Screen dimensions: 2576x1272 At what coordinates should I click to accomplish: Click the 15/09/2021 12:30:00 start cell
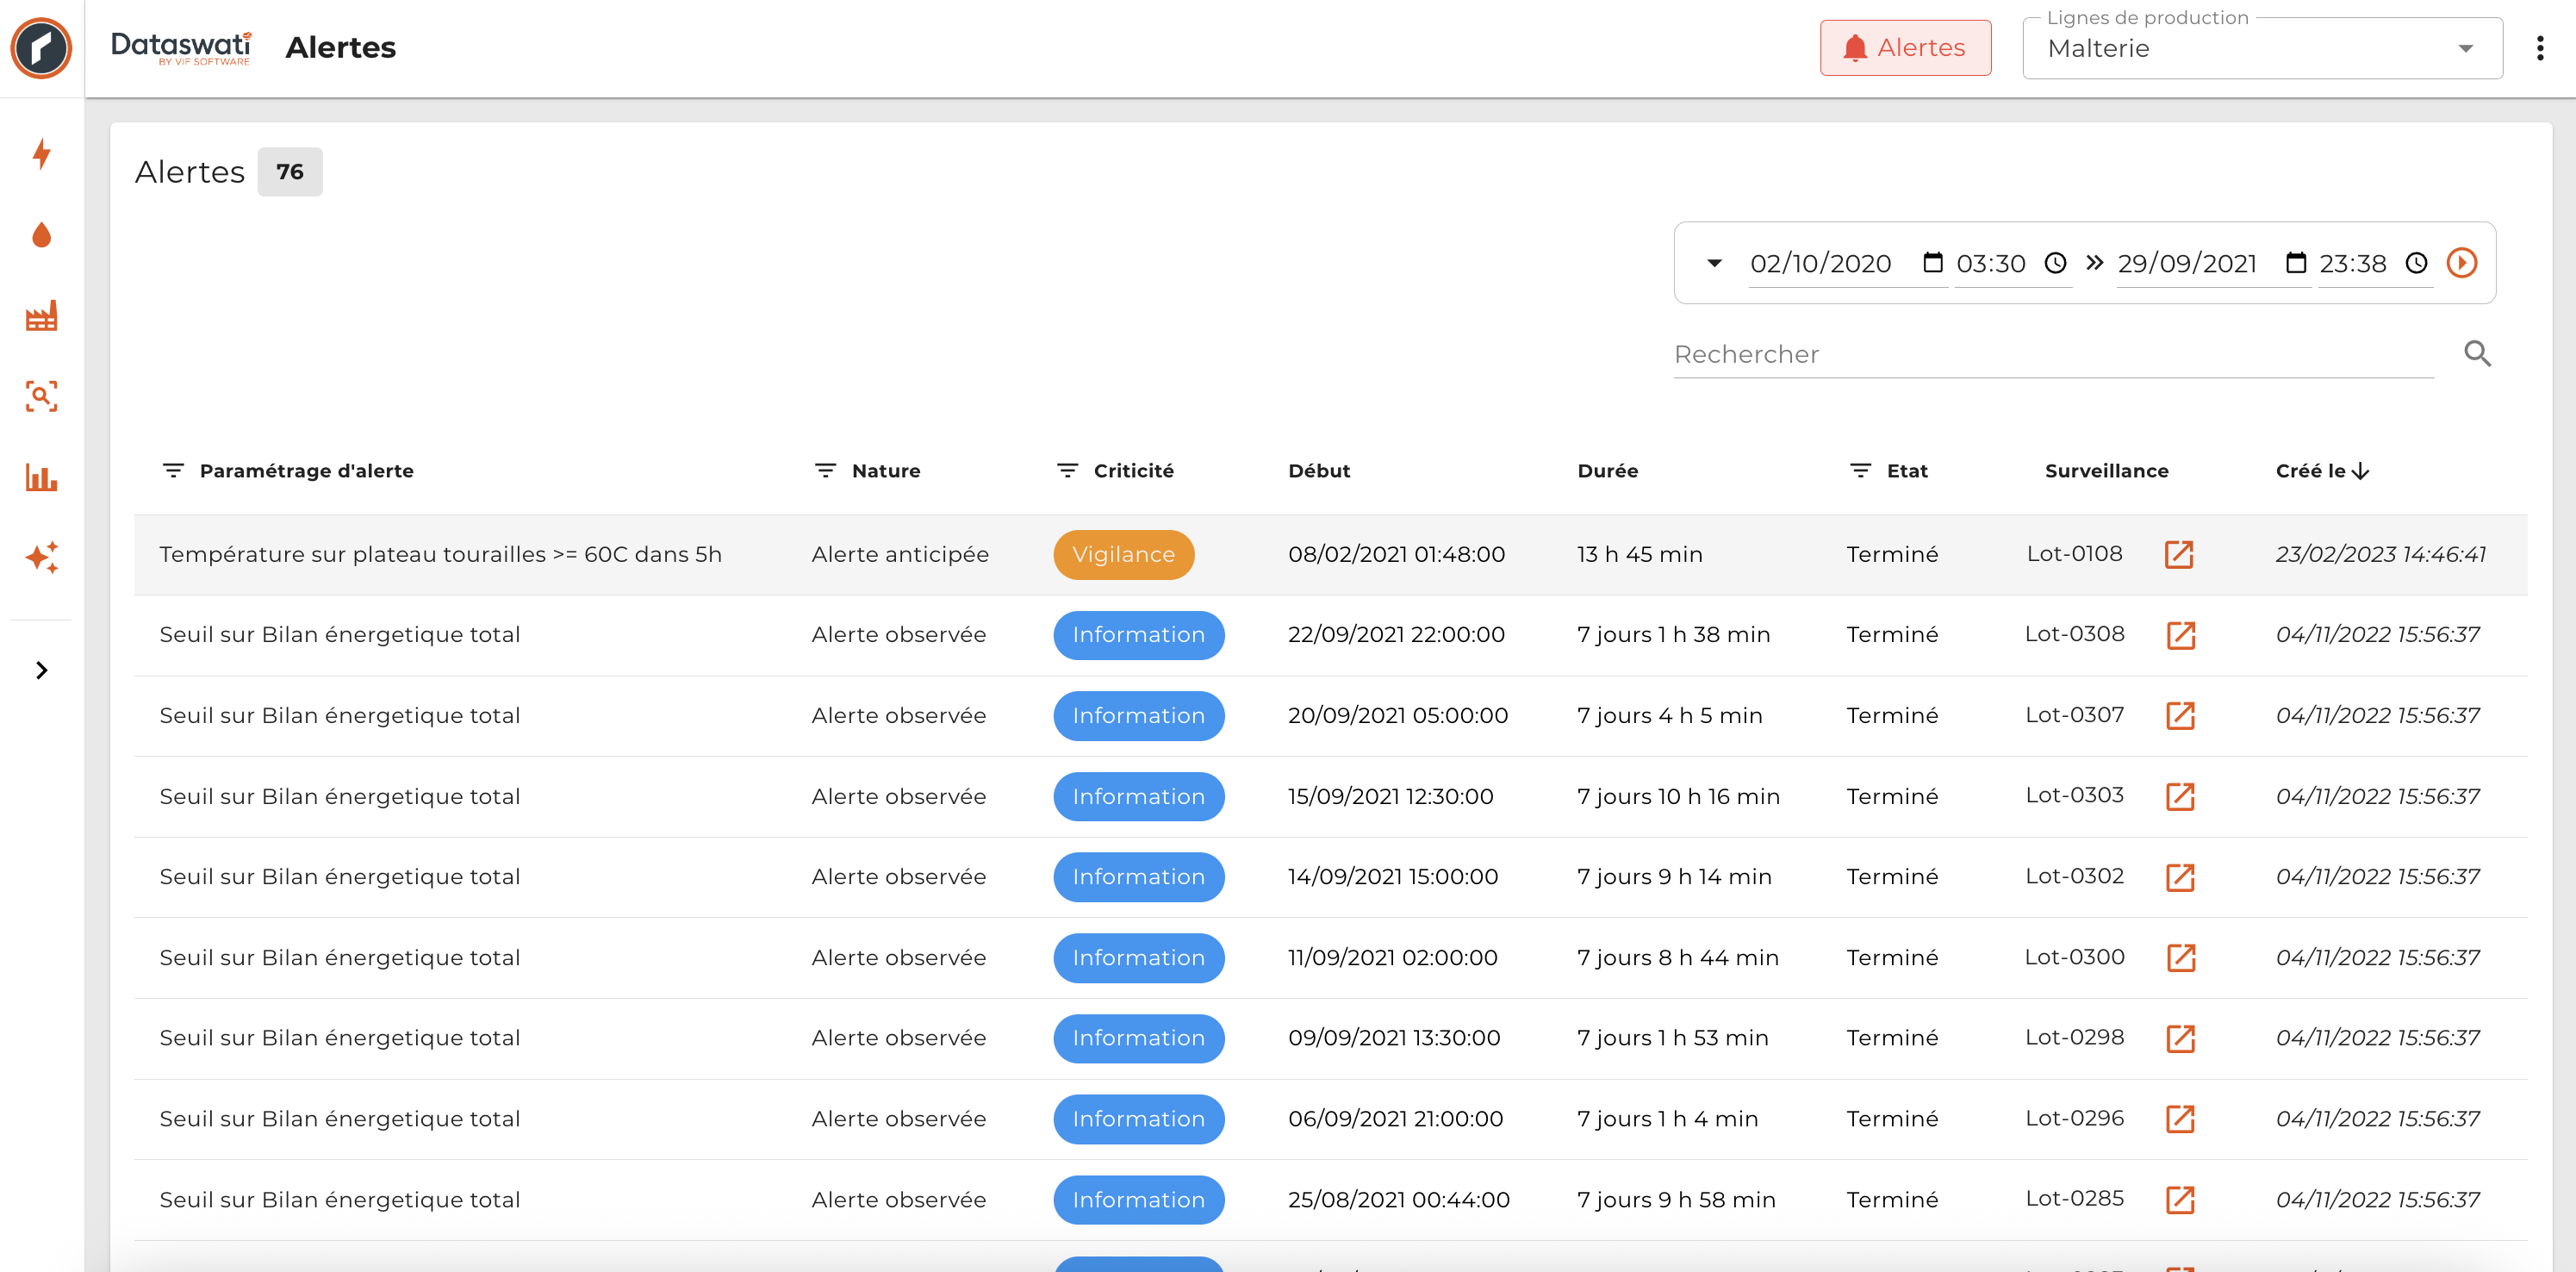[x=1390, y=796]
